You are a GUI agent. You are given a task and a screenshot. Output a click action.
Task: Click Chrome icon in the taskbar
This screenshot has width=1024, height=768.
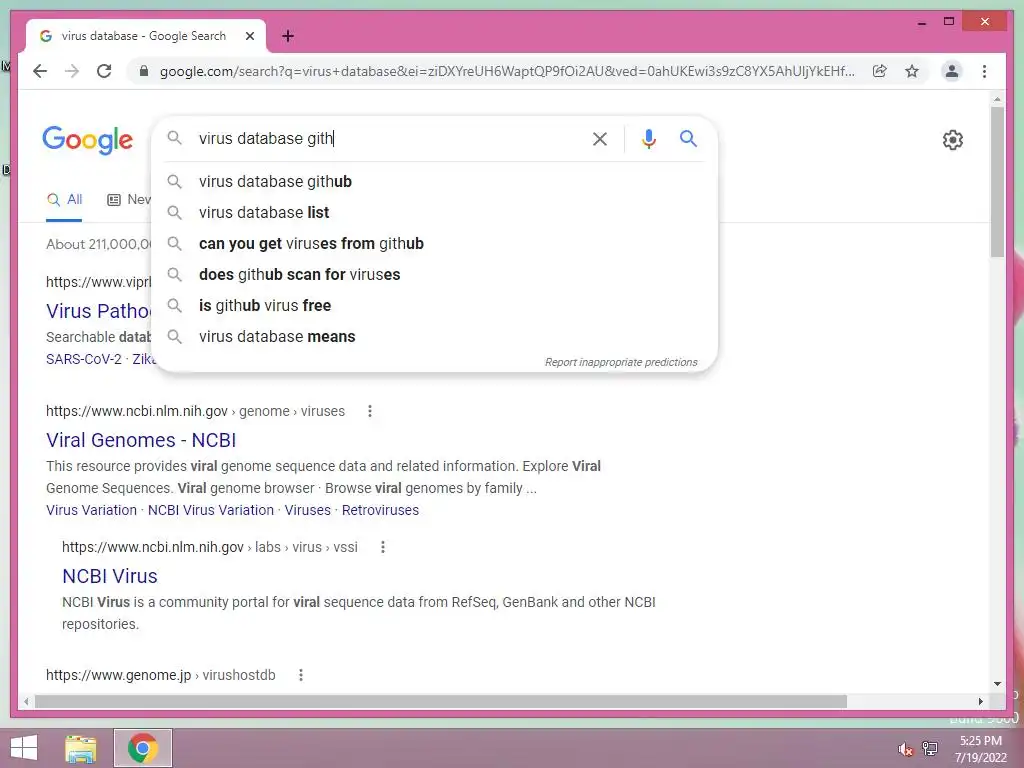[142, 748]
